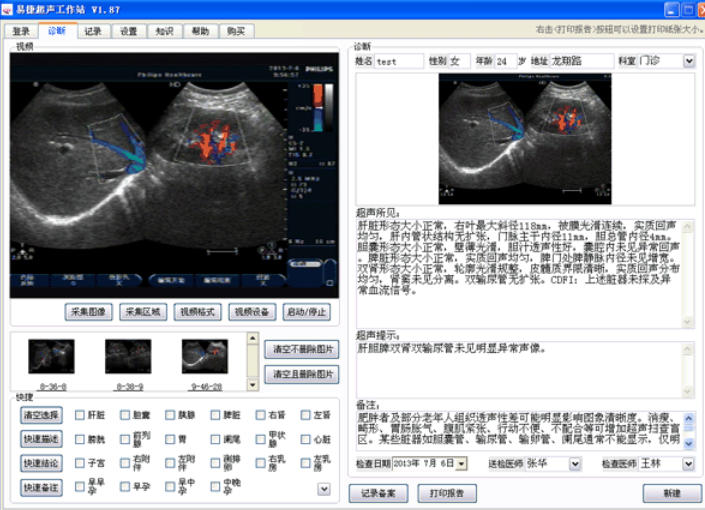Image resolution: width=705 pixels, height=510 pixels.
Task: Click 备注 text box scroll down arrow
Action: click(x=689, y=443)
